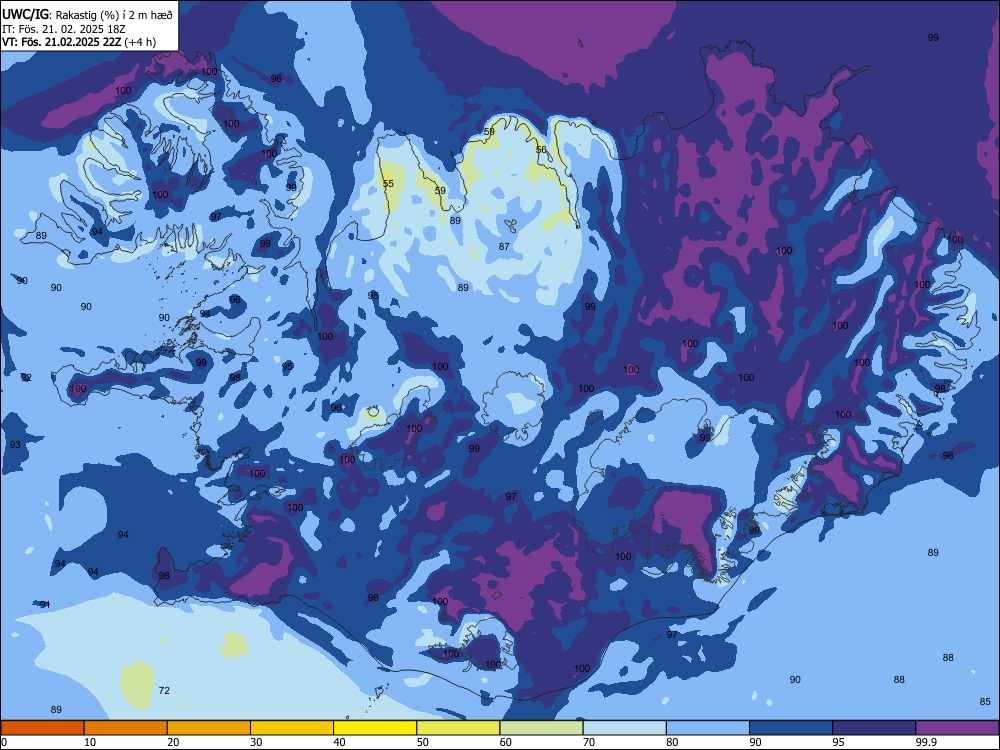Viewport: 1000px width, 750px height.
Task: Click the humidity value '93' on the map
Action: coord(15,445)
